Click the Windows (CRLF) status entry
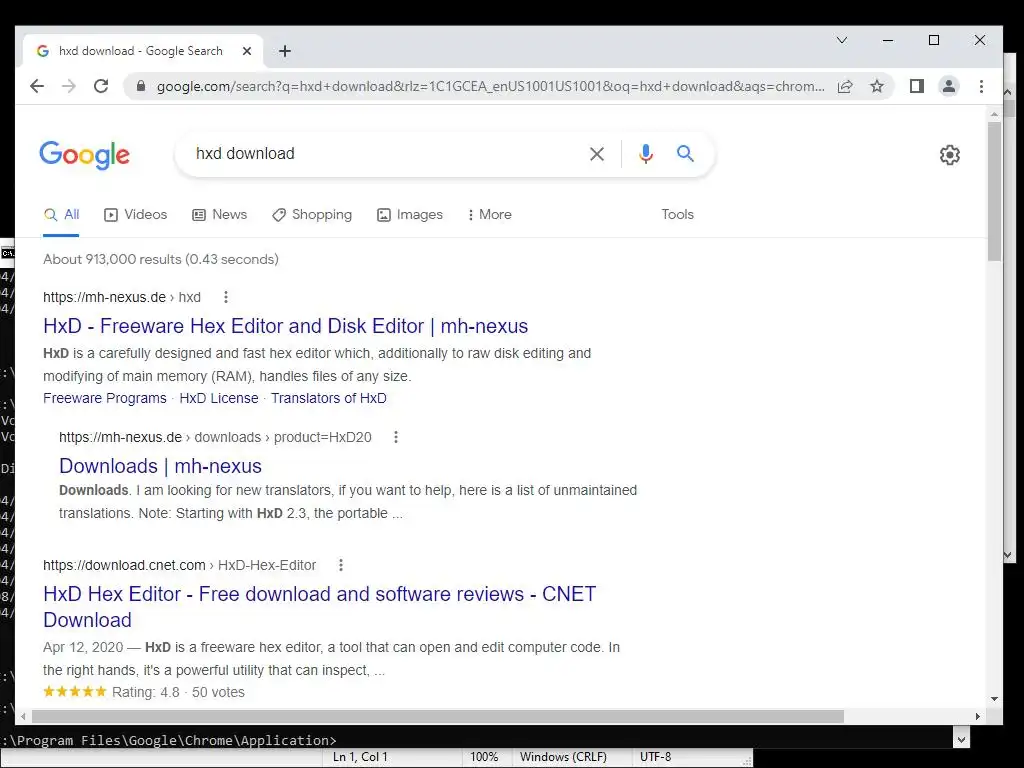This screenshot has height=768, width=1024. pyautogui.click(x=563, y=757)
